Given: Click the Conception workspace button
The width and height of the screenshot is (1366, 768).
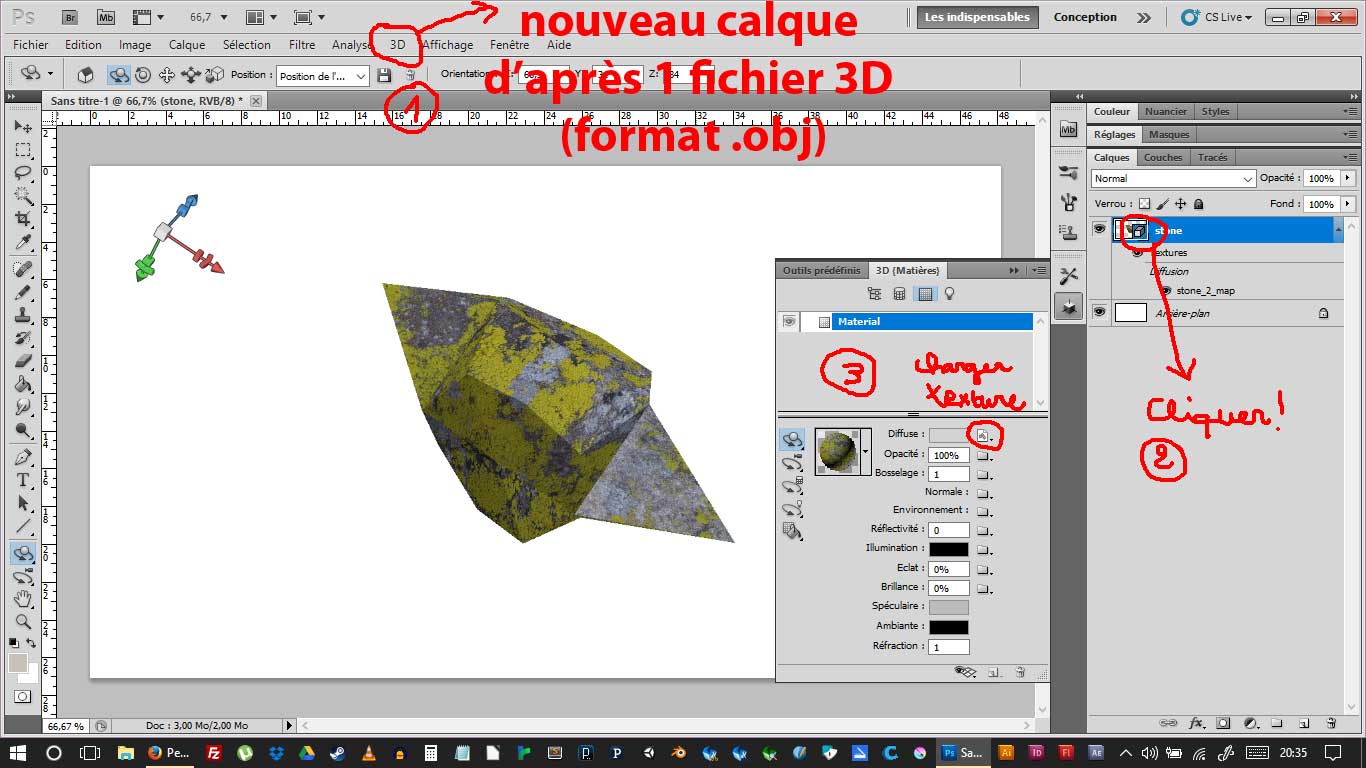Looking at the screenshot, I should (x=1085, y=17).
